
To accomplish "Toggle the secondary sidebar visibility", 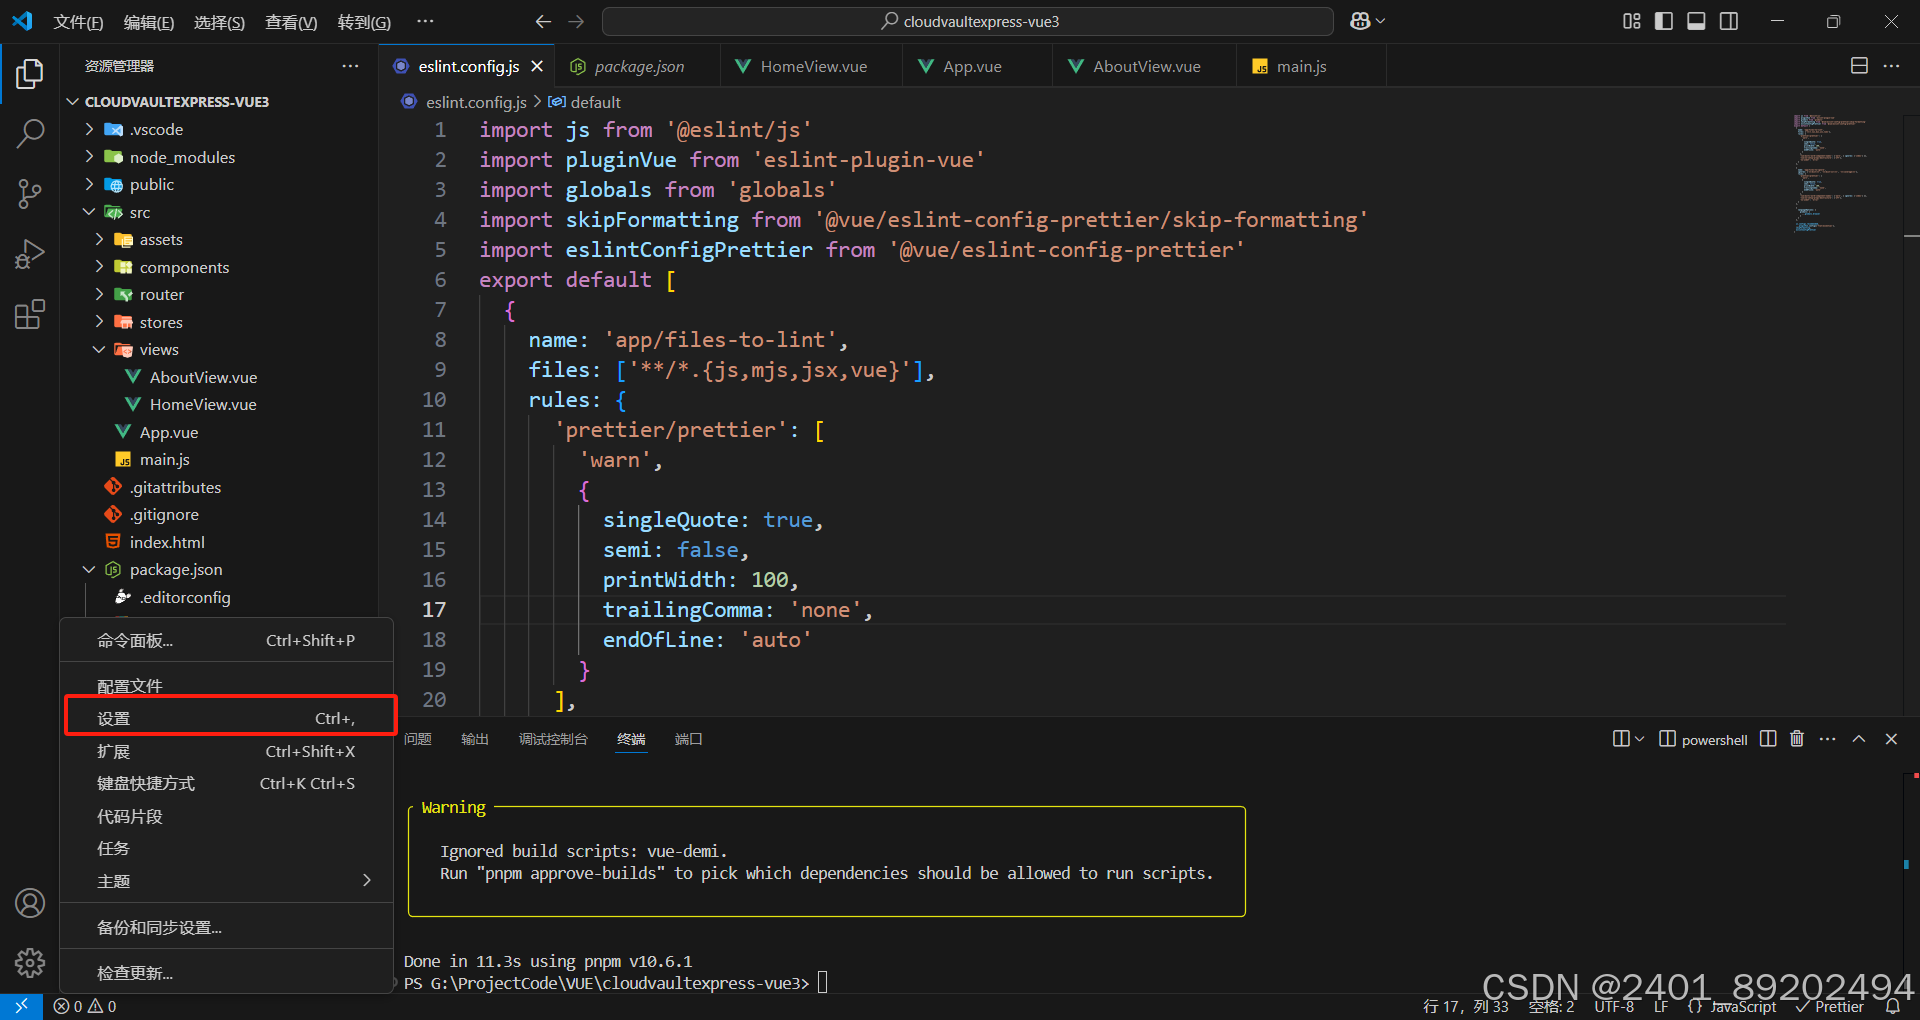I will tap(1729, 20).
